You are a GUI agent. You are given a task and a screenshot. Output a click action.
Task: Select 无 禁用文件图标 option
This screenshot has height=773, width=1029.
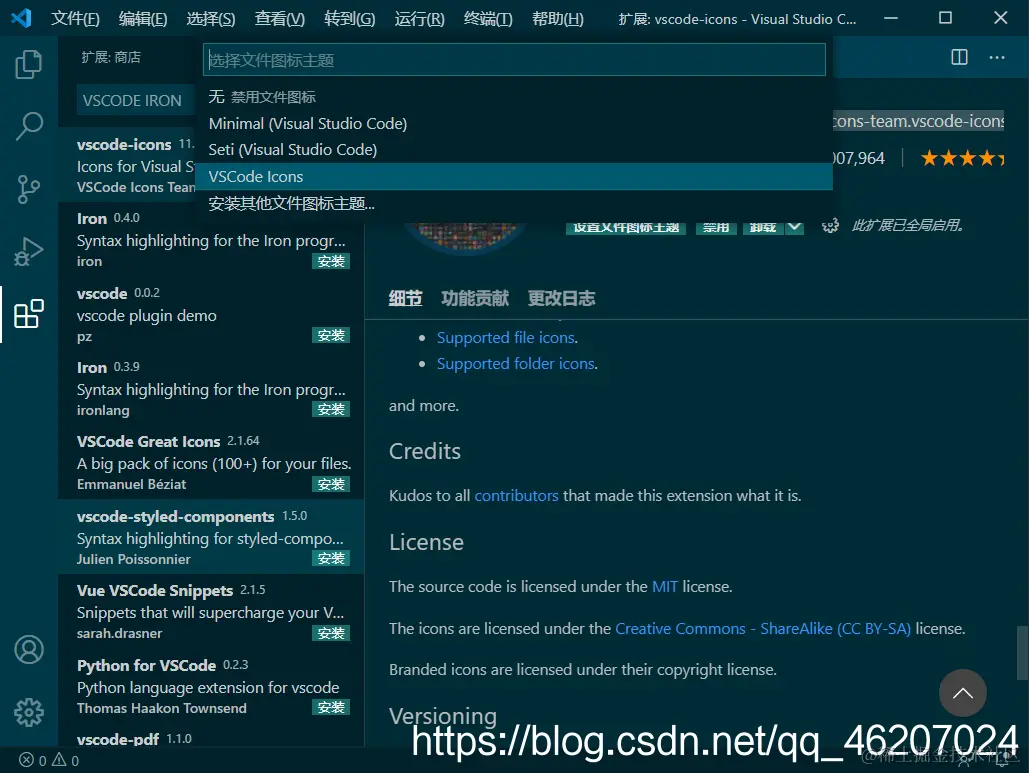pyautogui.click(x=514, y=97)
